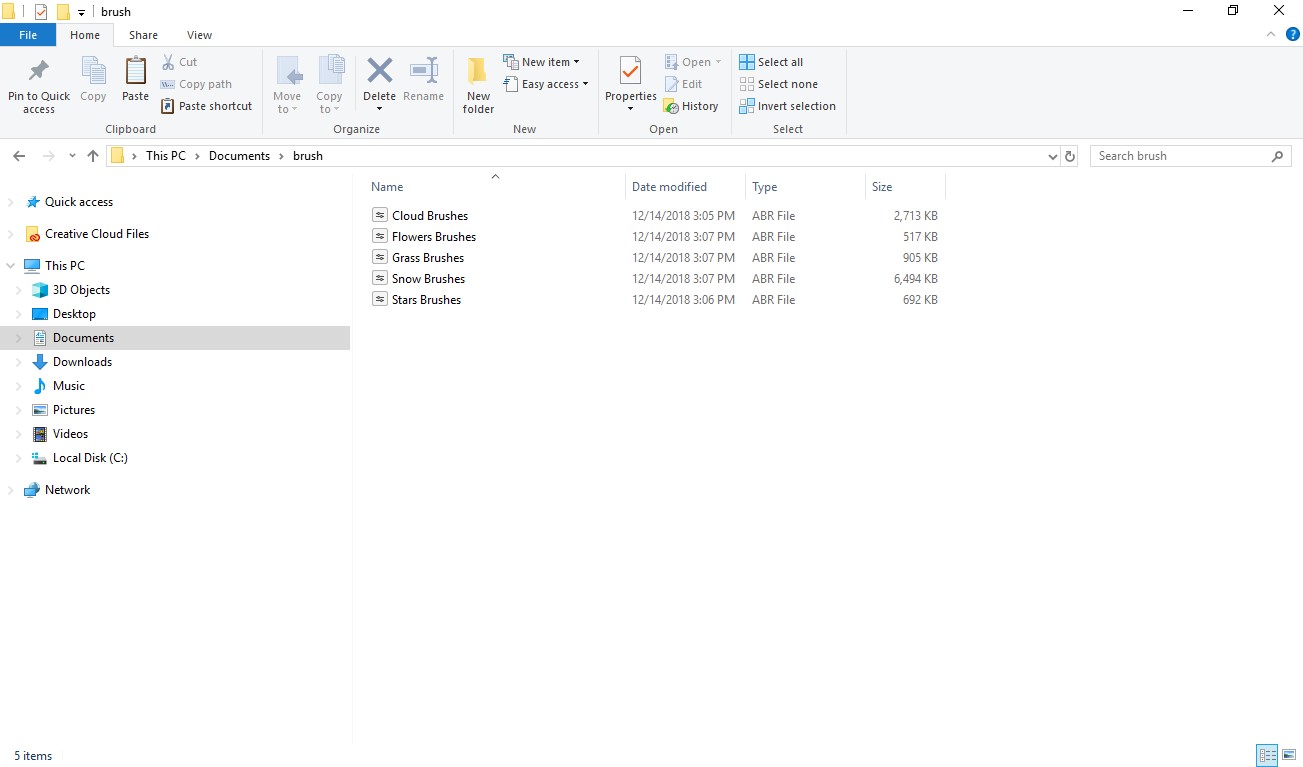Open the Easy access dropdown
This screenshot has height=767, width=1303.
point(546,84)
